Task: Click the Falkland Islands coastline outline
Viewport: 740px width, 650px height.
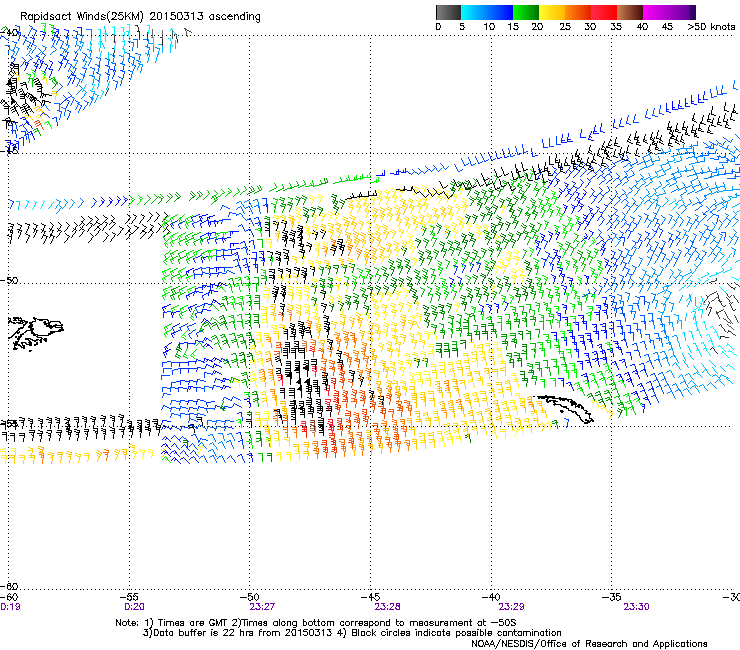Action: point(35,333)
